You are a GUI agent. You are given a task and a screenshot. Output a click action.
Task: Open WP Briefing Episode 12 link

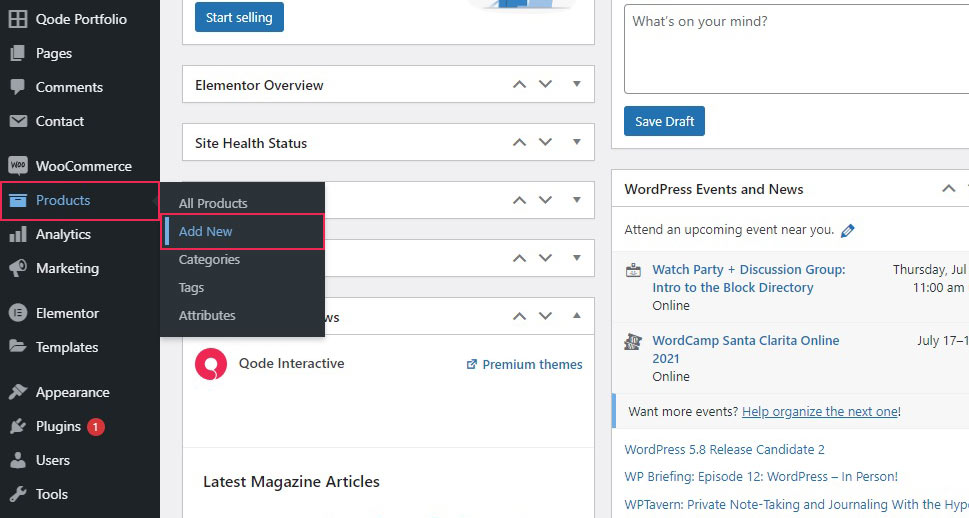(x=761, y=477)
